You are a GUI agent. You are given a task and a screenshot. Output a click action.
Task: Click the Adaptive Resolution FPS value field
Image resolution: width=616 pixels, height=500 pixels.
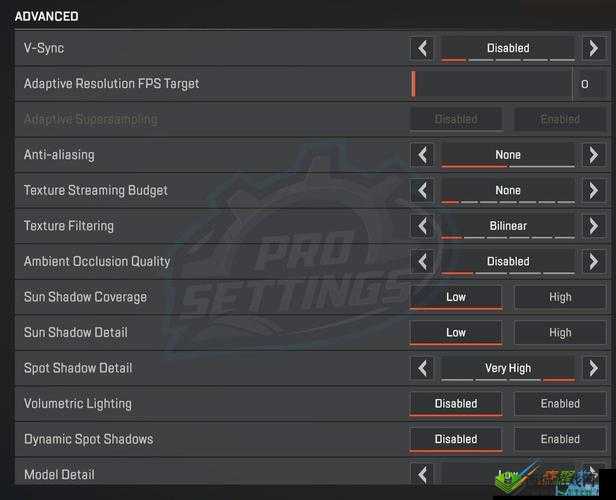(589, 84)
